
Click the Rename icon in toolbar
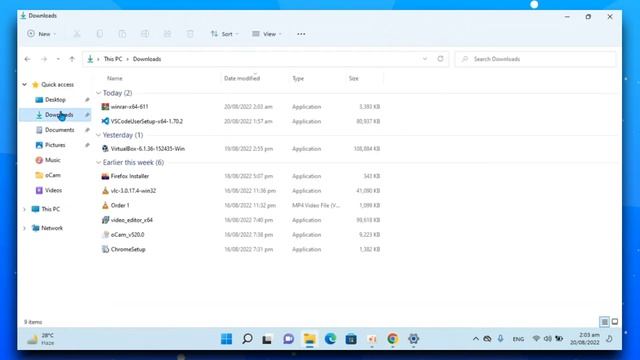click(145, 34)
